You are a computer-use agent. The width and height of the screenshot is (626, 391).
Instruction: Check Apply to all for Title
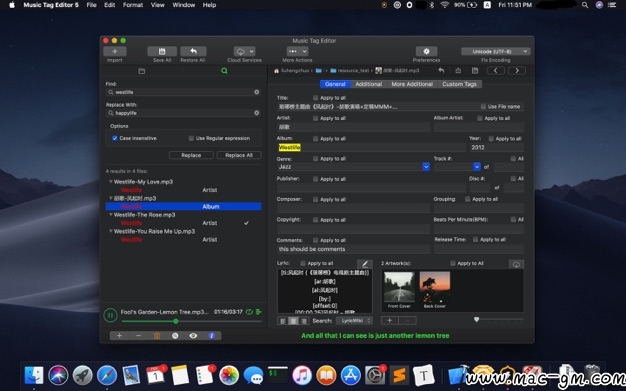(x=315, y=98)
